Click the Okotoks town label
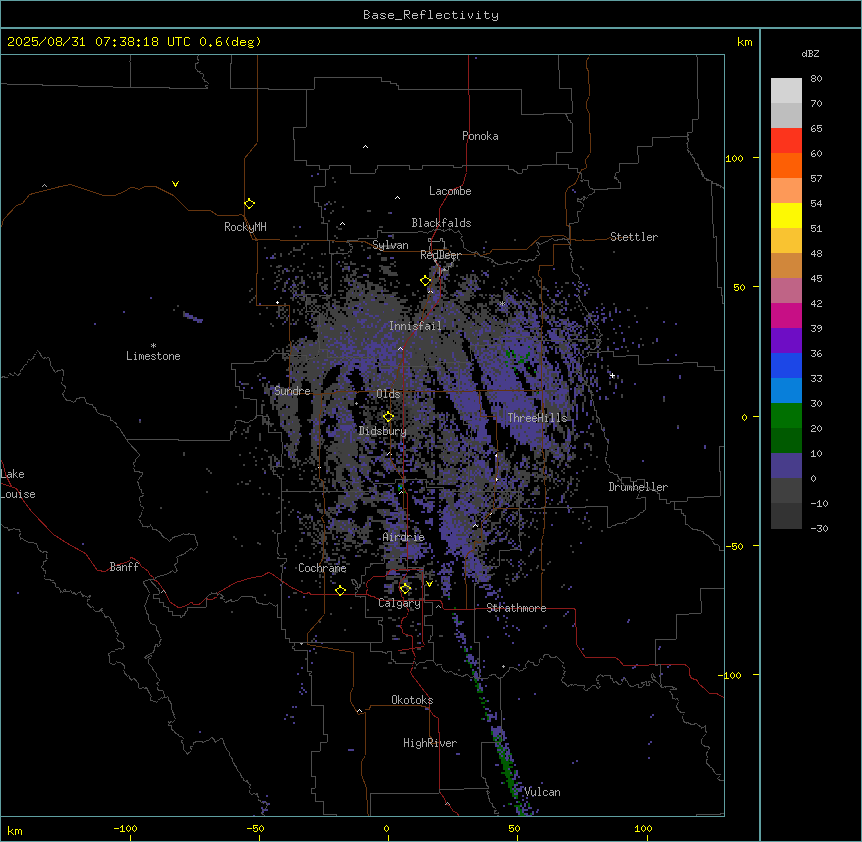Viewport: 862px width, 842px height. click(x=412, y=700)
